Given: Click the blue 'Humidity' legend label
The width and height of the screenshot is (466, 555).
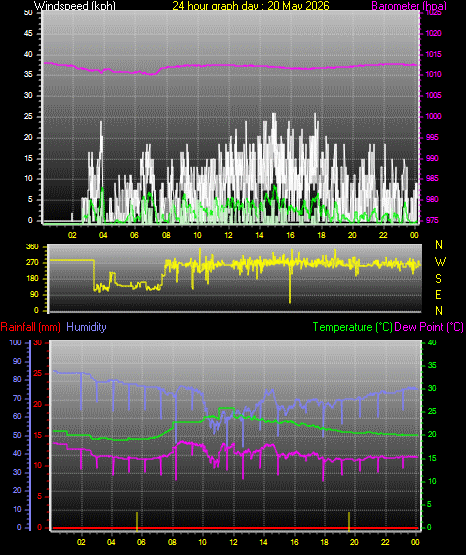Looking at the screenshot, I should pyautogui.click(x=86, y=327).
